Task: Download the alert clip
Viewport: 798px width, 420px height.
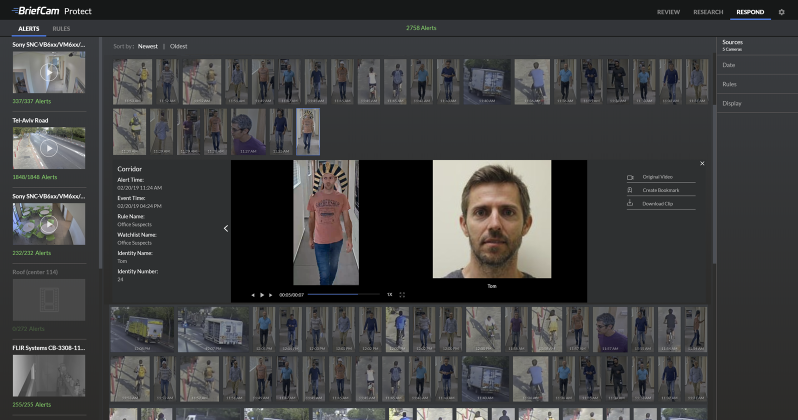Action: point(661,204)
